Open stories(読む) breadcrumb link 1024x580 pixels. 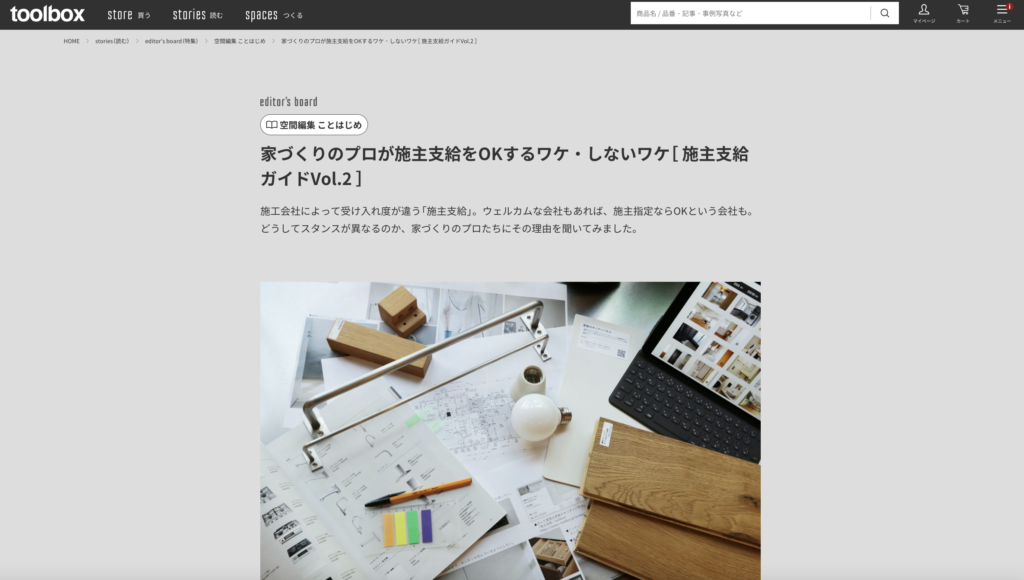(112, 41)
